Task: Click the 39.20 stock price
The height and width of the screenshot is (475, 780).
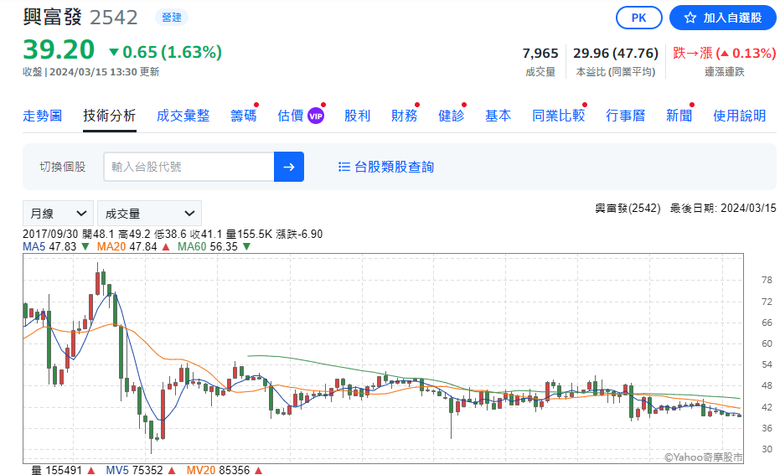Action: click(59, 50)
